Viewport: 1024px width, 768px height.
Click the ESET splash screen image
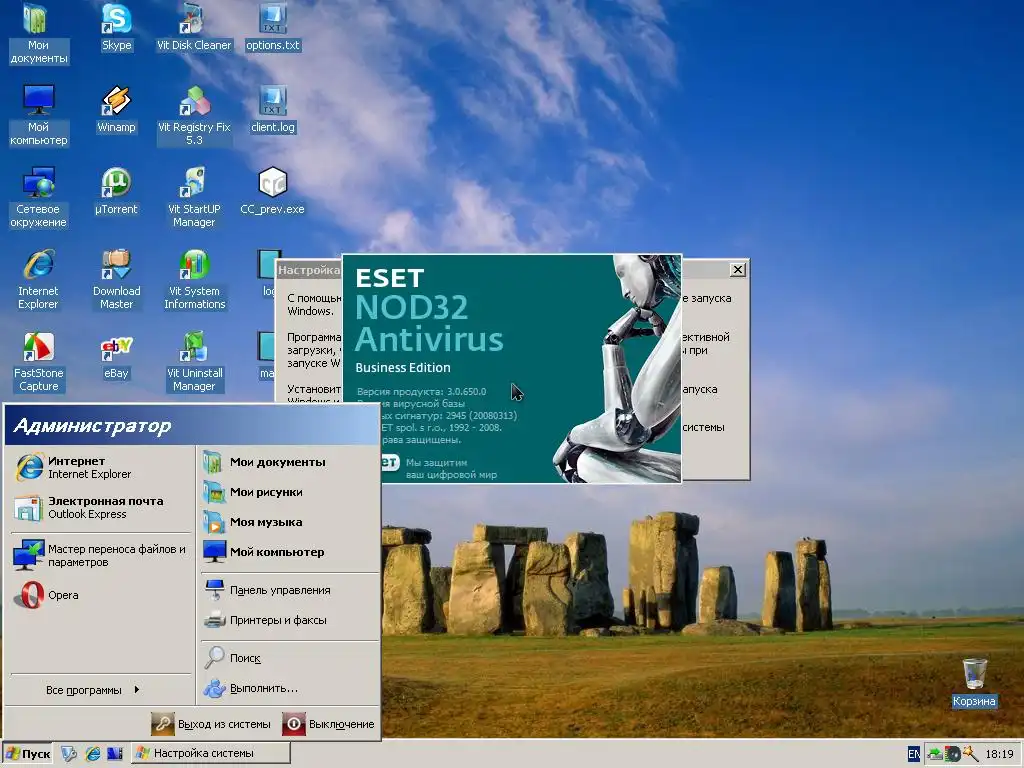[x=512, y=368]
